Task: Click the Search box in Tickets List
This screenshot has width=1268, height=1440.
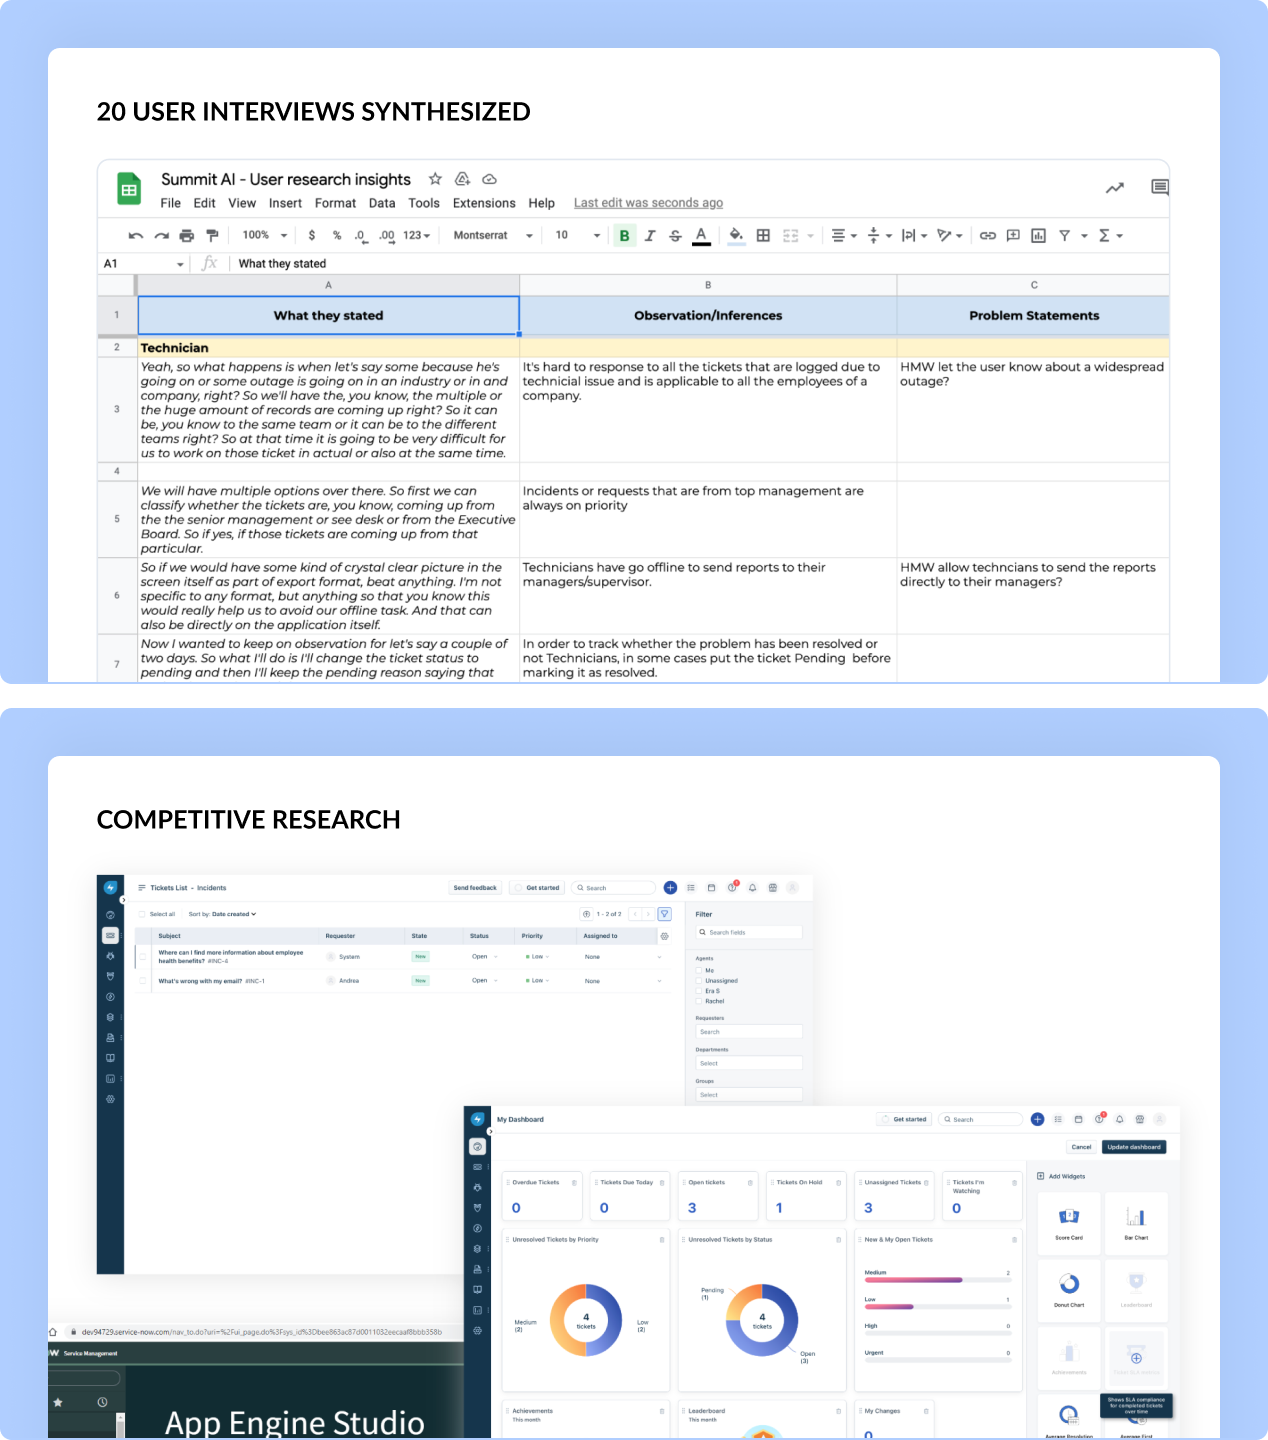Action: (615, 888)
